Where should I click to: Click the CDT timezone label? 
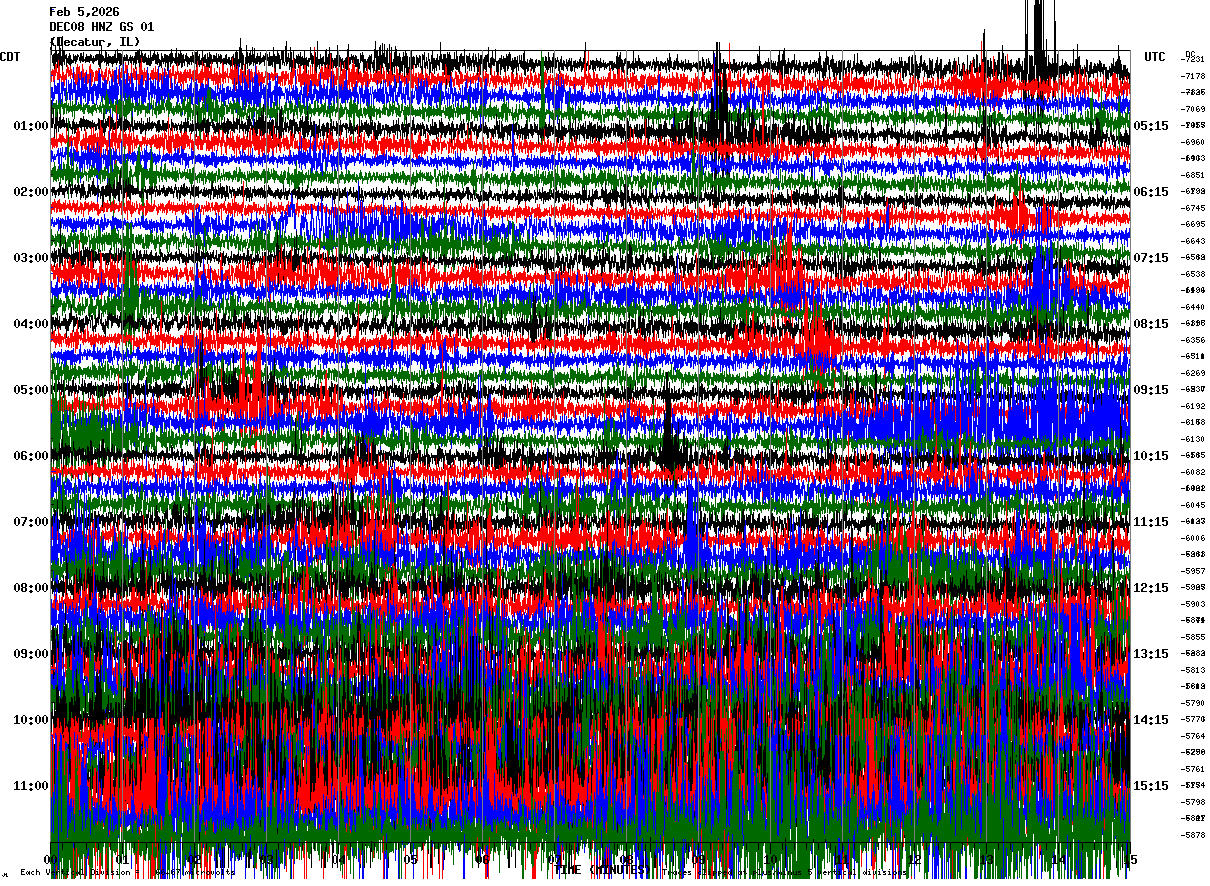point(10,57)
